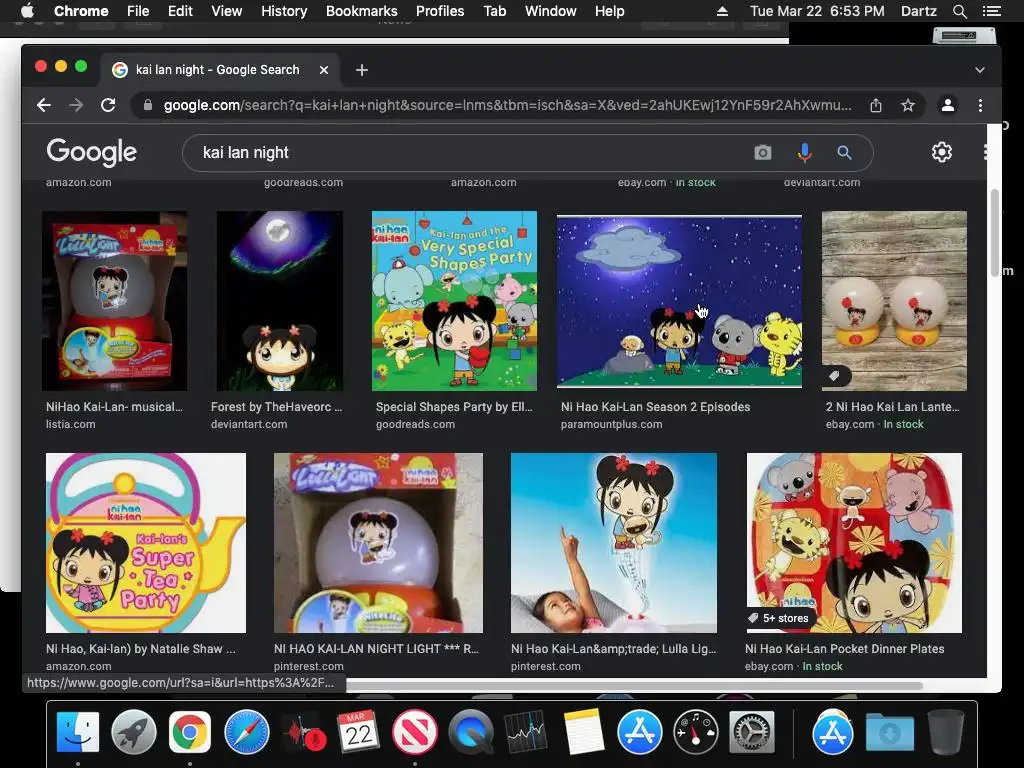Image resolution: width=1024 pixels, height=768 pixels.
Task: Open the Chrome menu in menu bar
Action: (x=81, y=11)
